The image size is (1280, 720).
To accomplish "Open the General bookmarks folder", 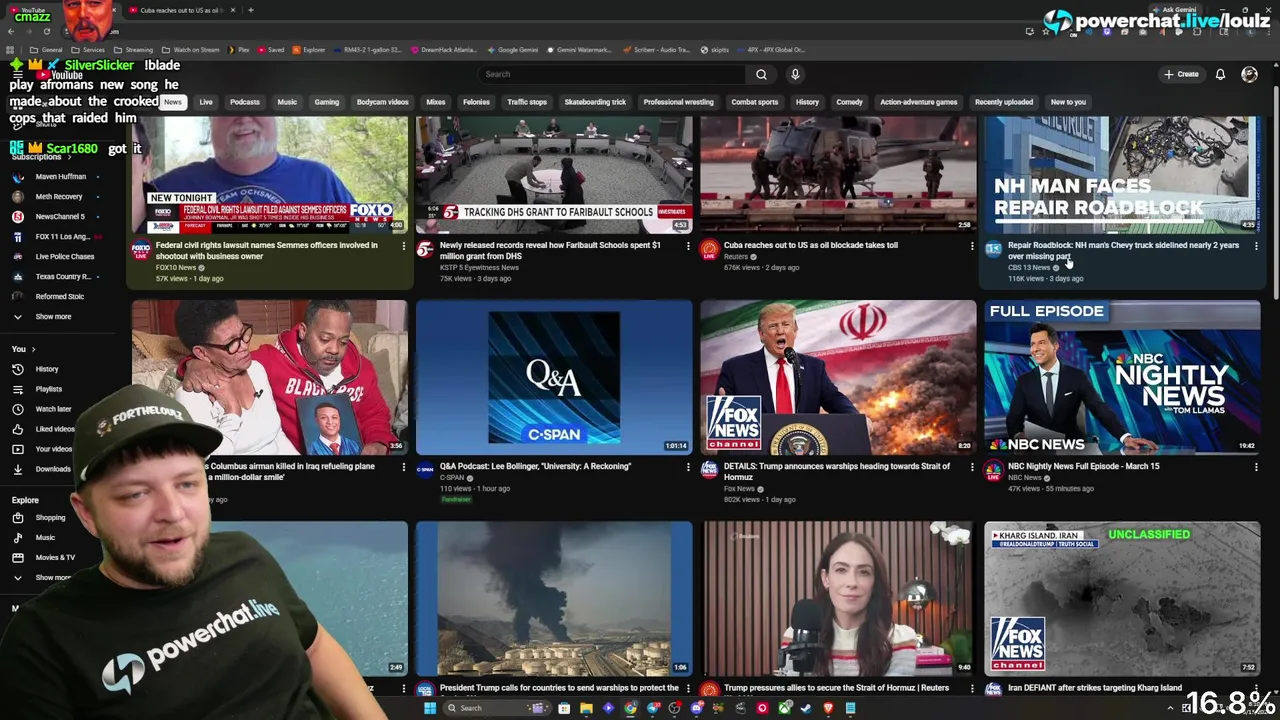I will pyautogui.click(x=46, y=49).
